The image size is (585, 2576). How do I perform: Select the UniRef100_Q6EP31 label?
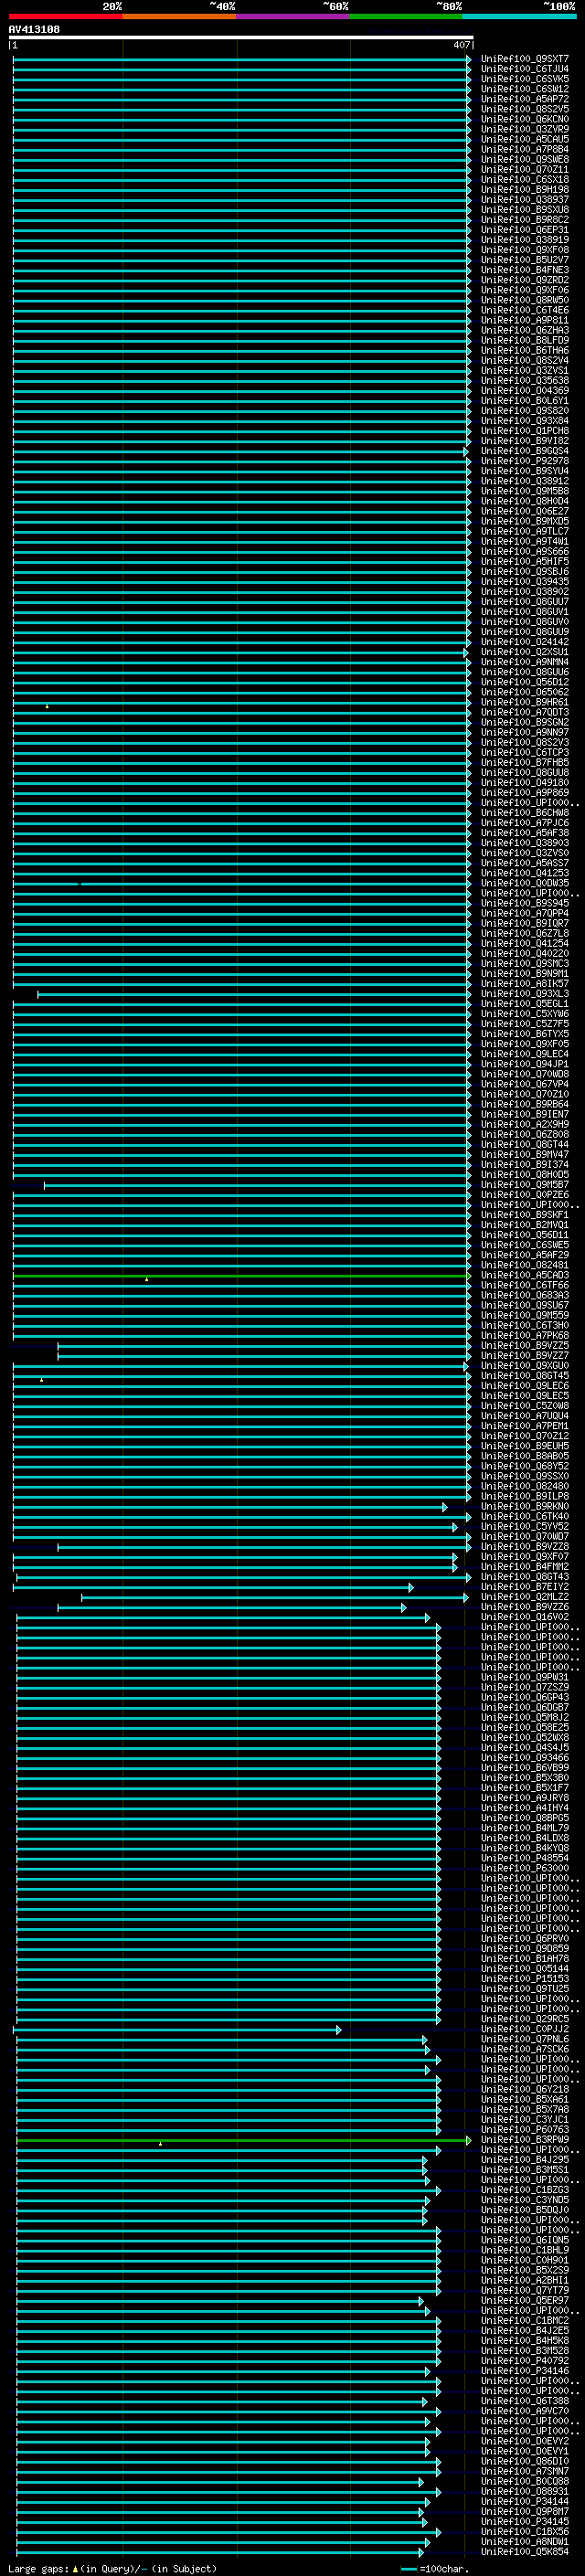pyautogui.click(x=525, y=230)
